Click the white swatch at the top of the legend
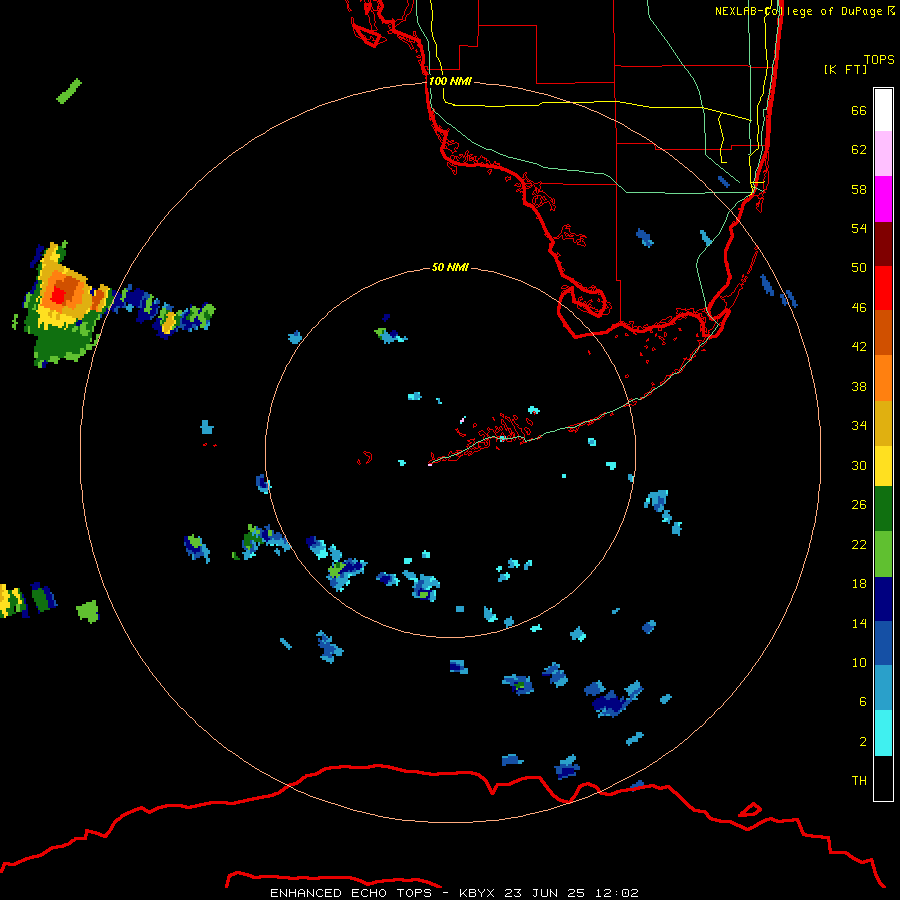Image resolution: width=900 pixels, height=900 pixels. (883, 110)
